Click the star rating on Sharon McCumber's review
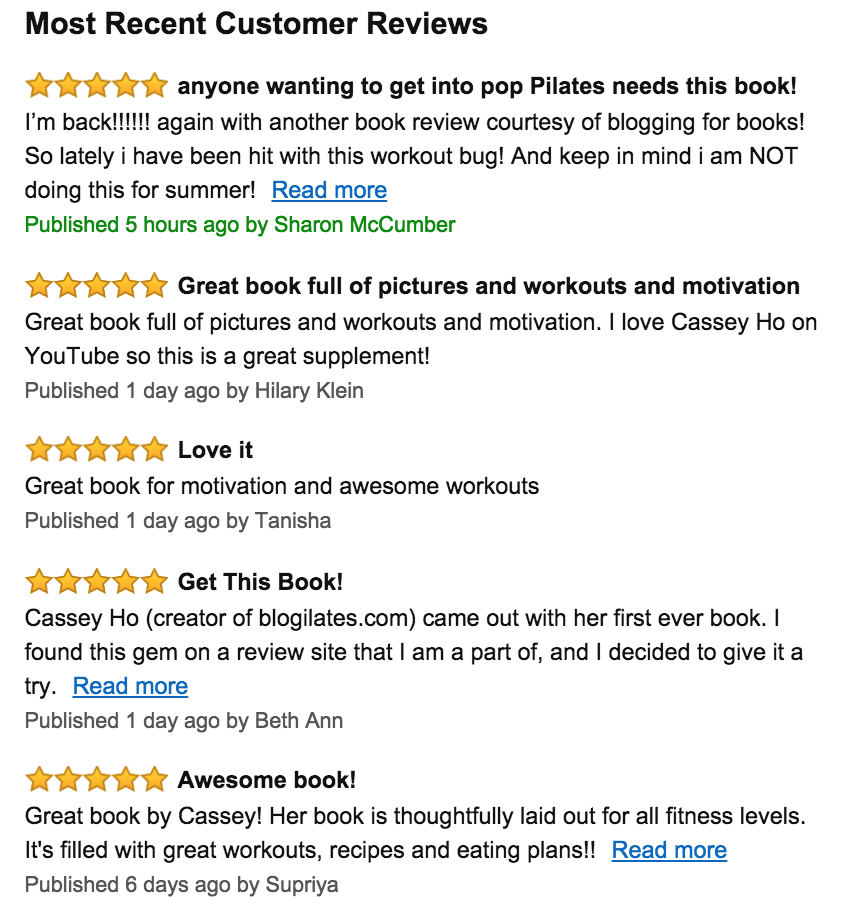846x914 pixels. [96, 86]
